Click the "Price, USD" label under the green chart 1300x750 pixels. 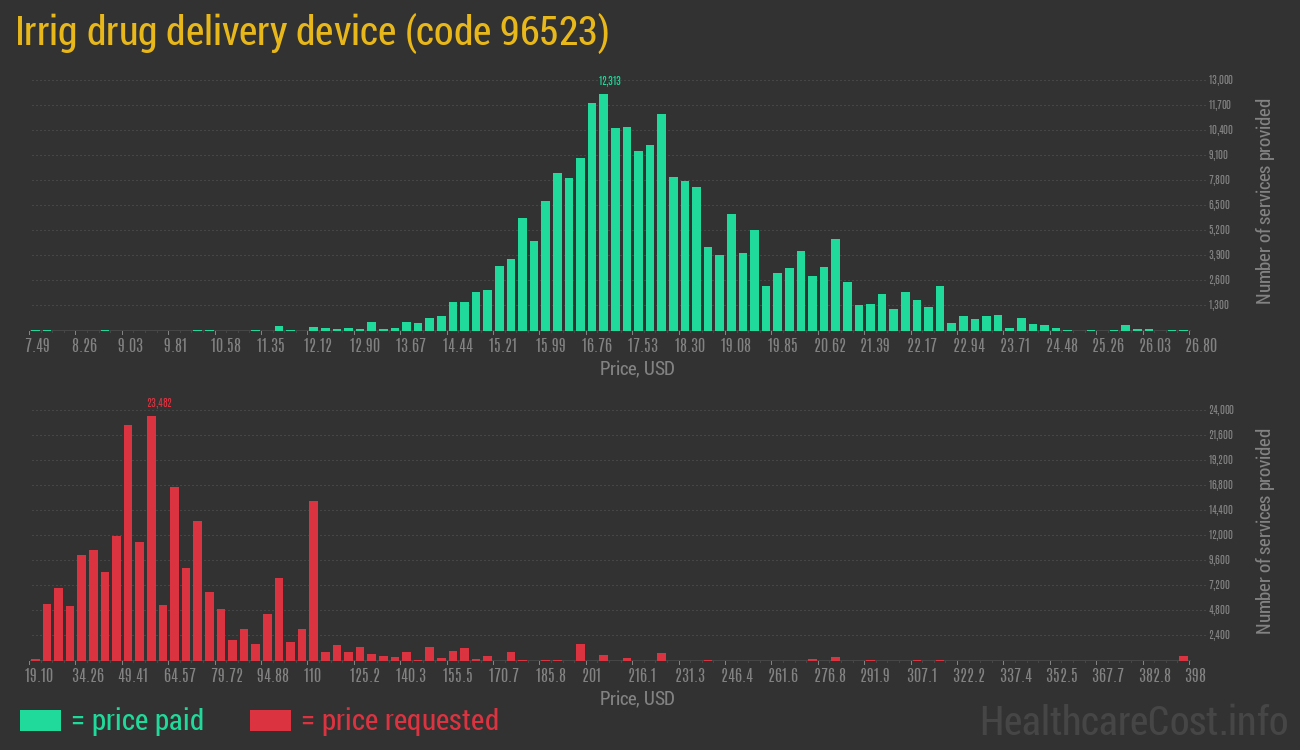coord(637,369)
